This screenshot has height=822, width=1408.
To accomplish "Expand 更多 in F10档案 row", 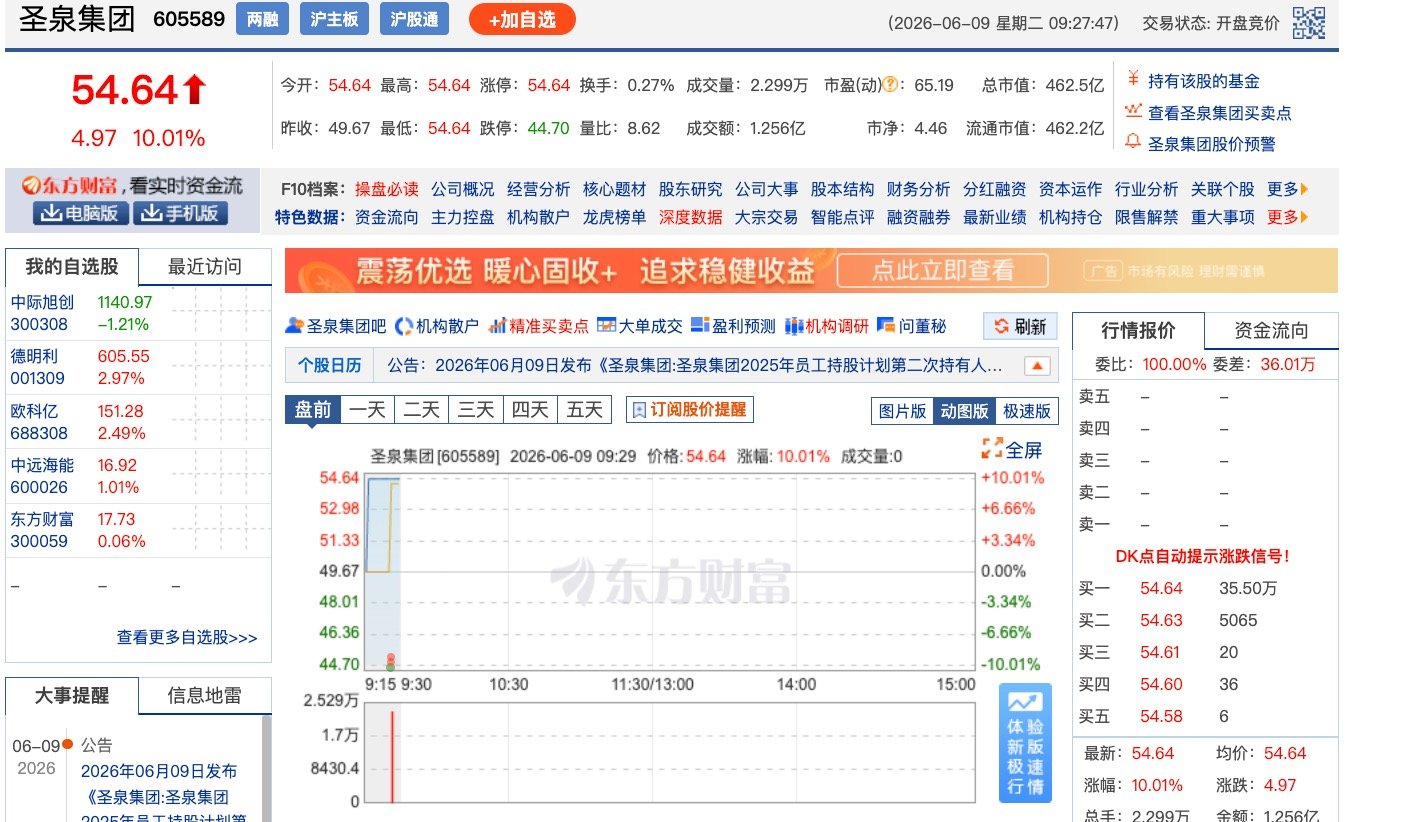I will coord(1288,189).
